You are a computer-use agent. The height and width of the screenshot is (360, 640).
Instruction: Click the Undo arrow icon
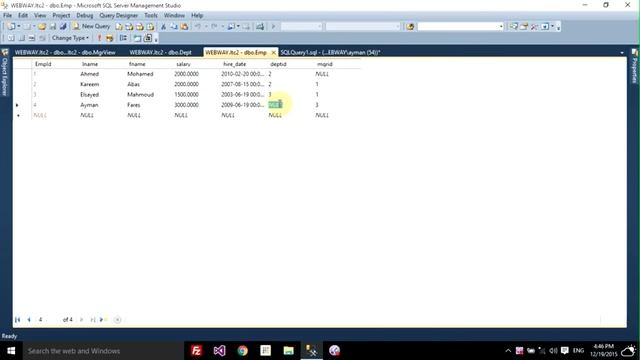[x=198, y=27]
